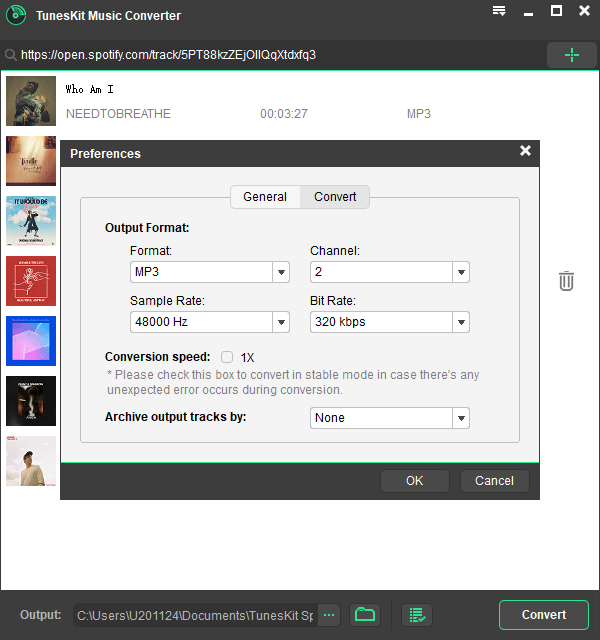The height and width of the screenshot is (640, 600).
Task: Browse output path with the three-dots button
Action: (329, 615)
